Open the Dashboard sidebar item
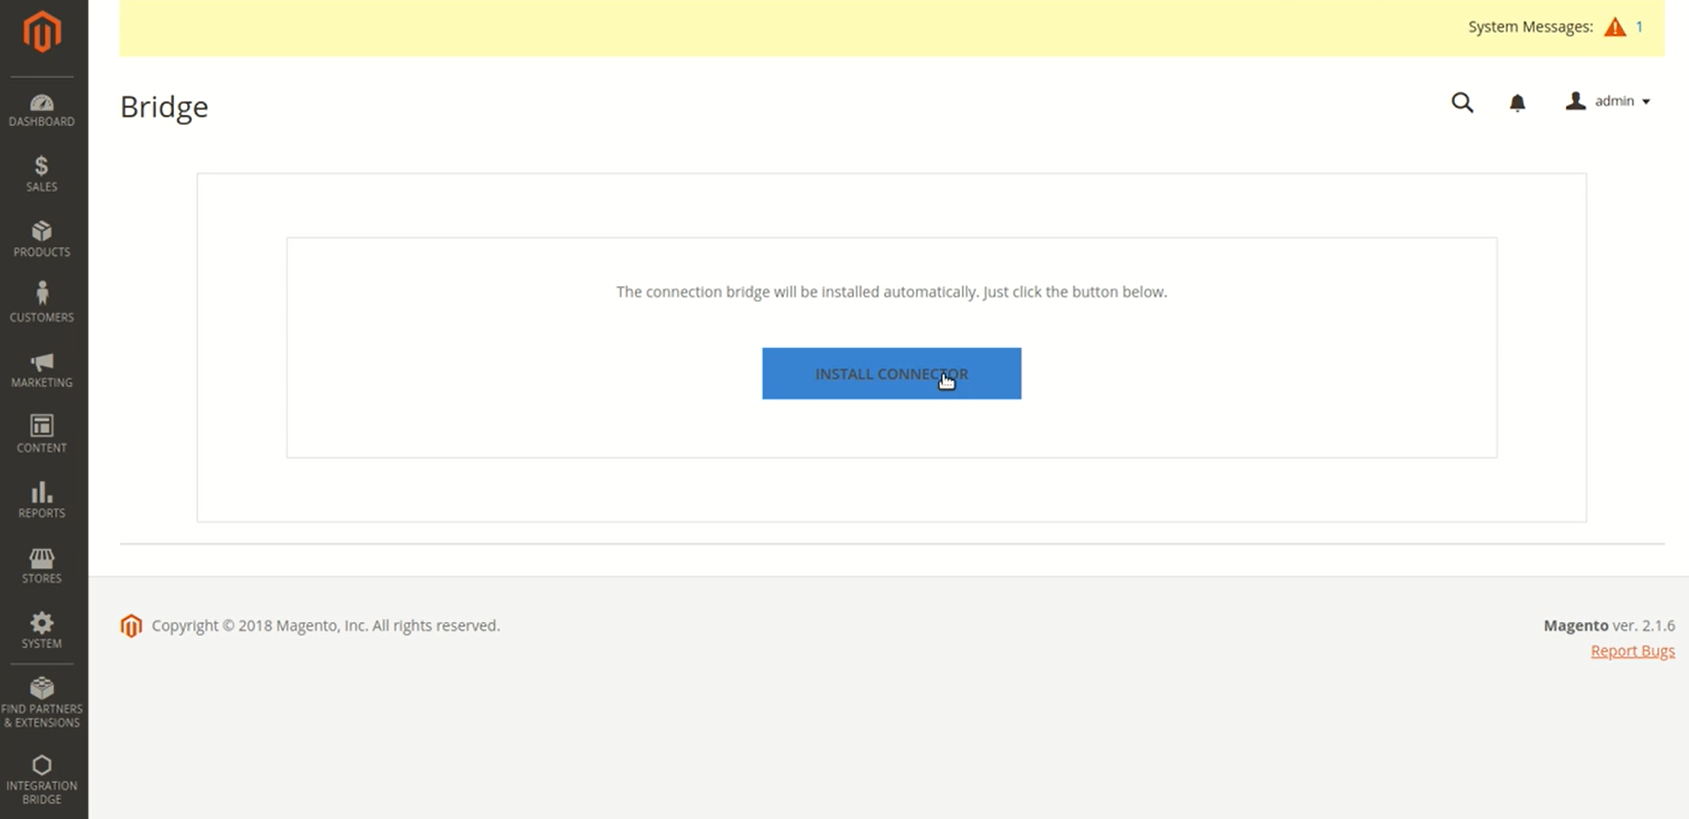1689x819 pixels. (x=42, y=110)
